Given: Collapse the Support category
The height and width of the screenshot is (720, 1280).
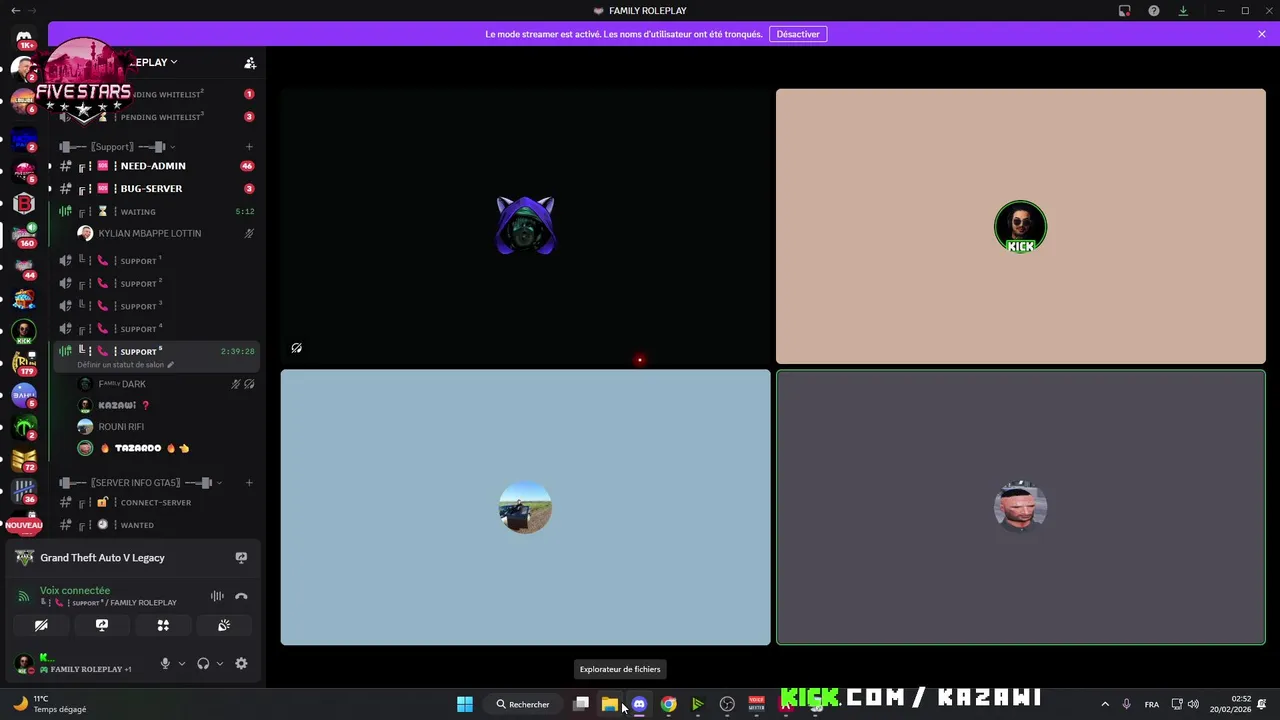Looking at the screenshot, I should pyautogui.click(x=117, y=147).
